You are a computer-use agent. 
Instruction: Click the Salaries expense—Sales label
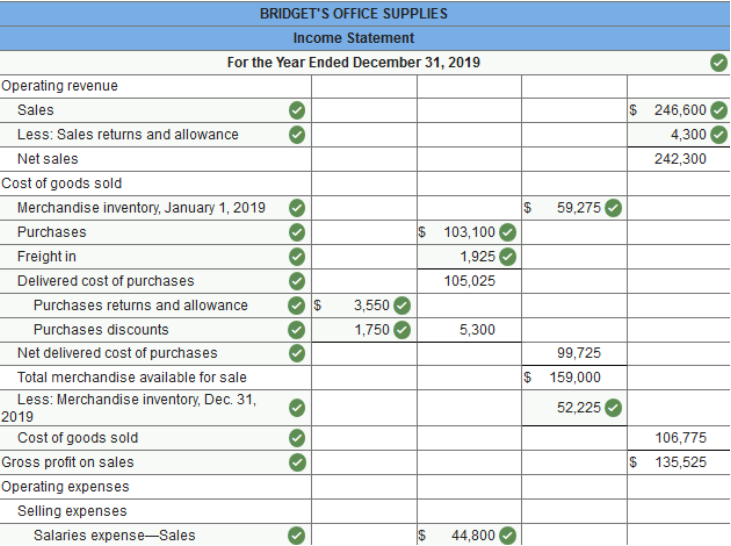pyautogui.click(x=115, y=535)
